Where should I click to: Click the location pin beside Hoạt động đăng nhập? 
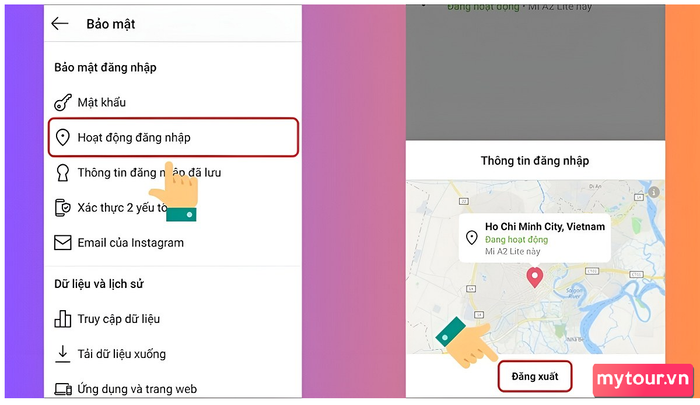[x=62, y=138]
